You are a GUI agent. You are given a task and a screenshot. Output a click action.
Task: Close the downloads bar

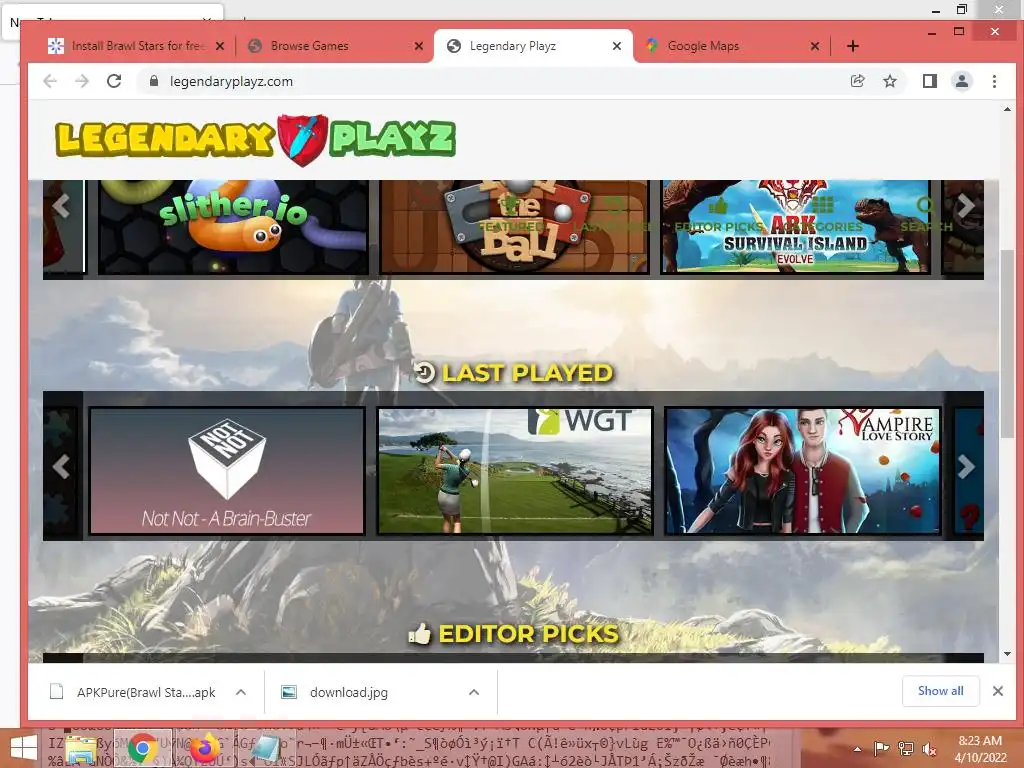(997, 691)
